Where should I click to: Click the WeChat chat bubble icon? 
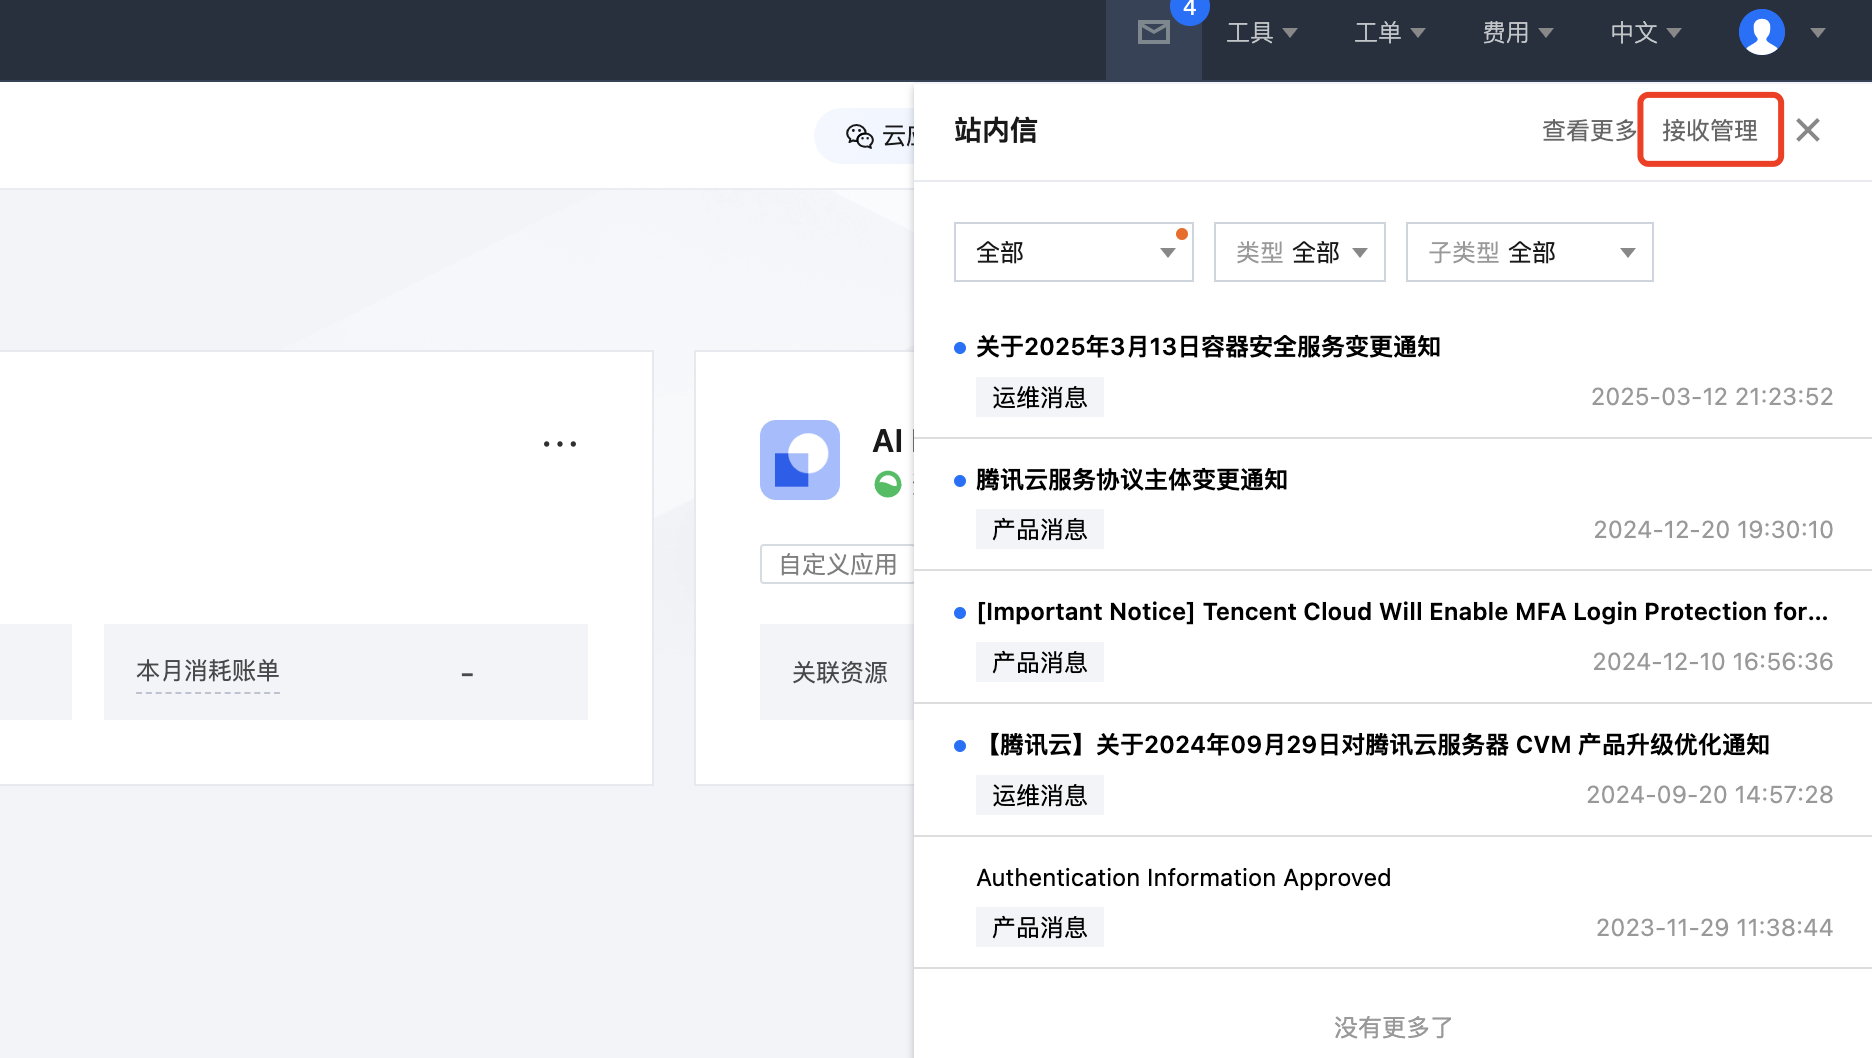coord(860,136)
